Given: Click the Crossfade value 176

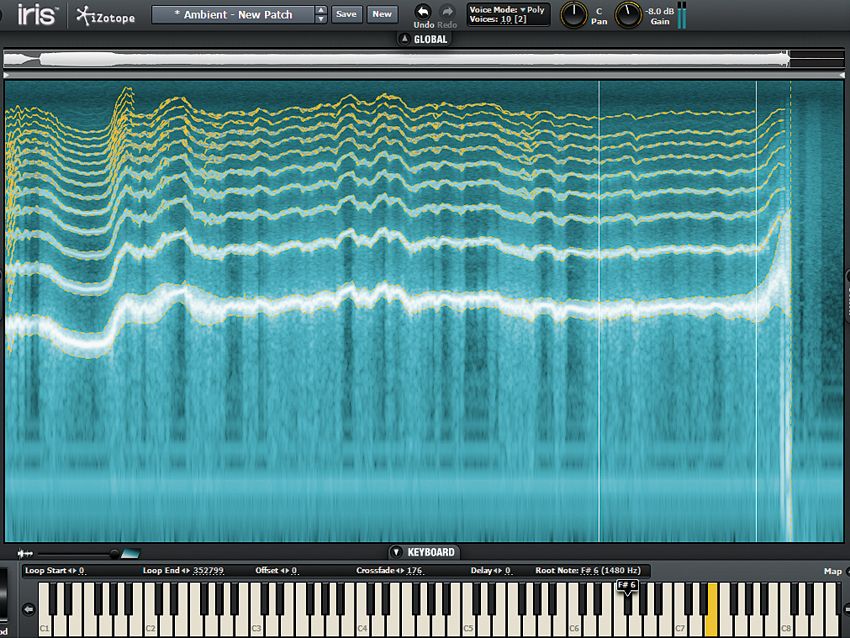Looking at the screenshot, I should click(415, 571).
